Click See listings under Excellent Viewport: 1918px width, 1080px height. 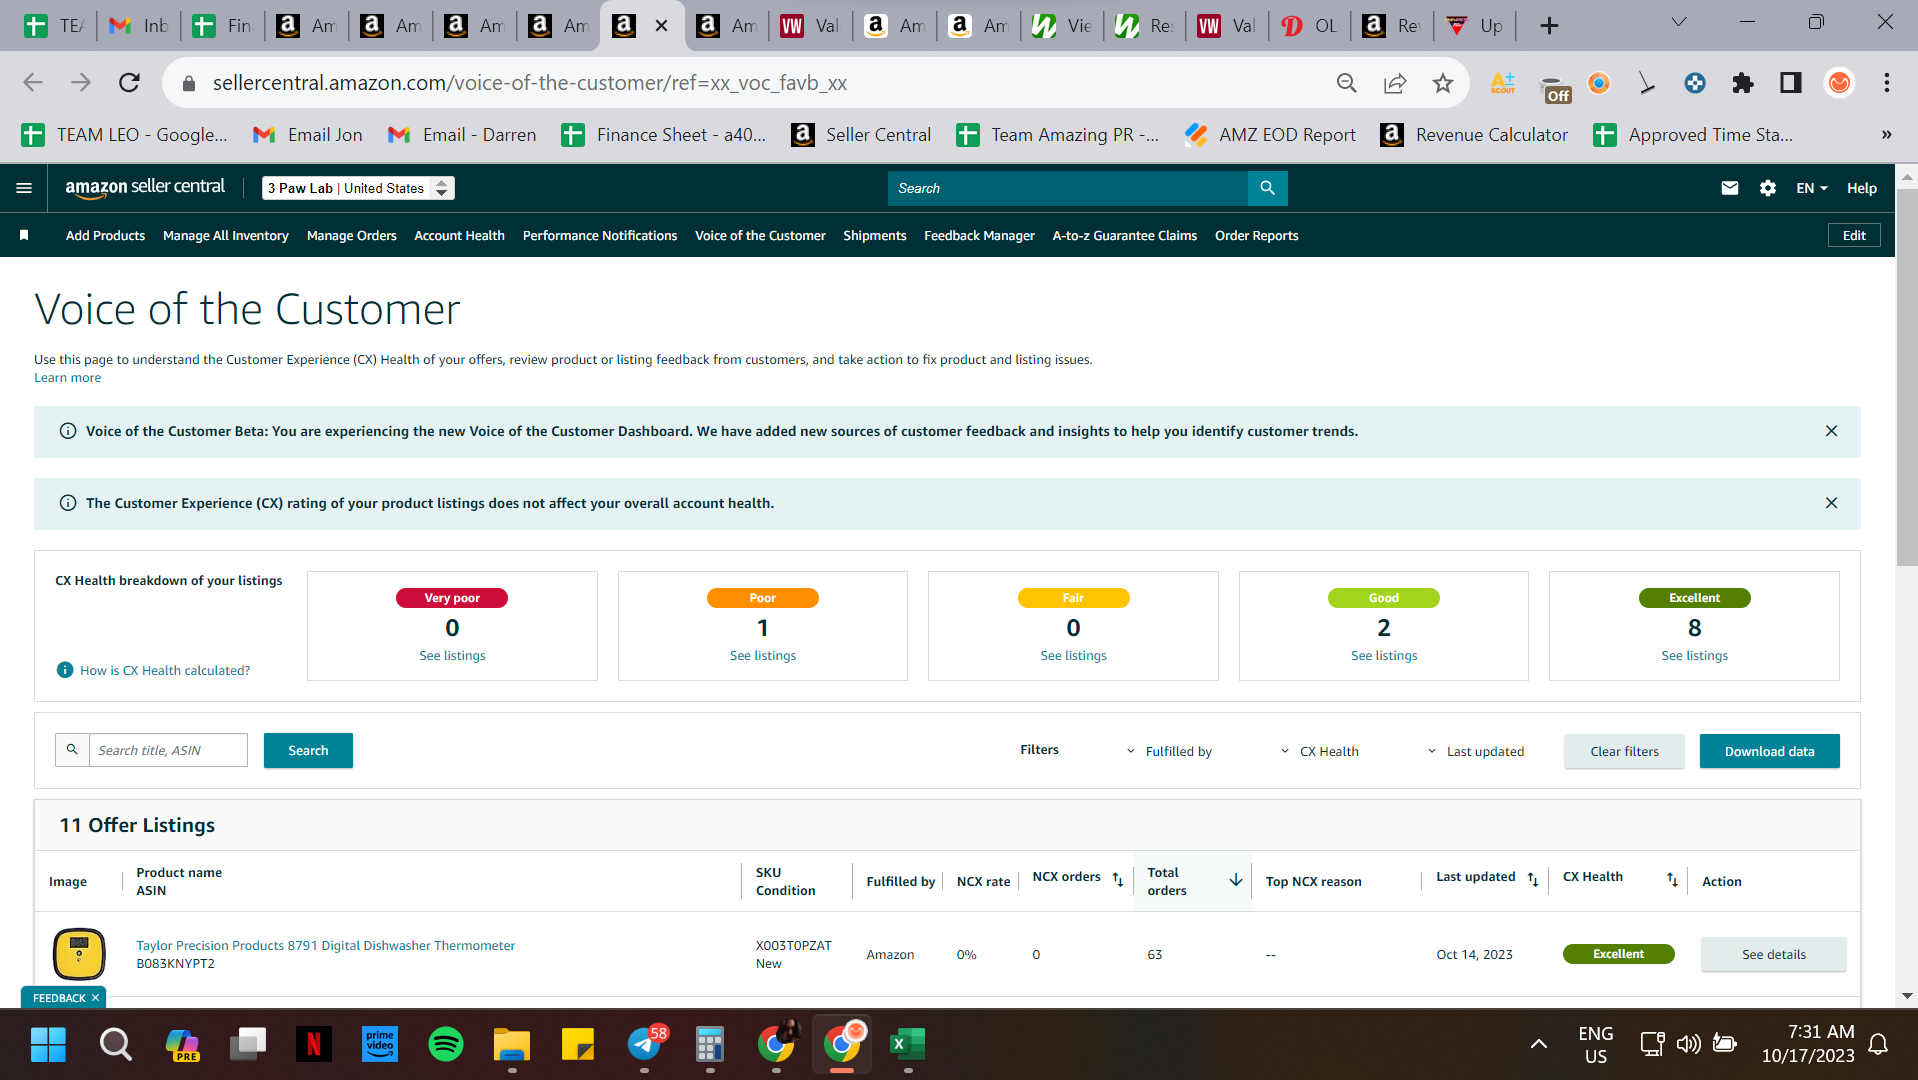1694,655
